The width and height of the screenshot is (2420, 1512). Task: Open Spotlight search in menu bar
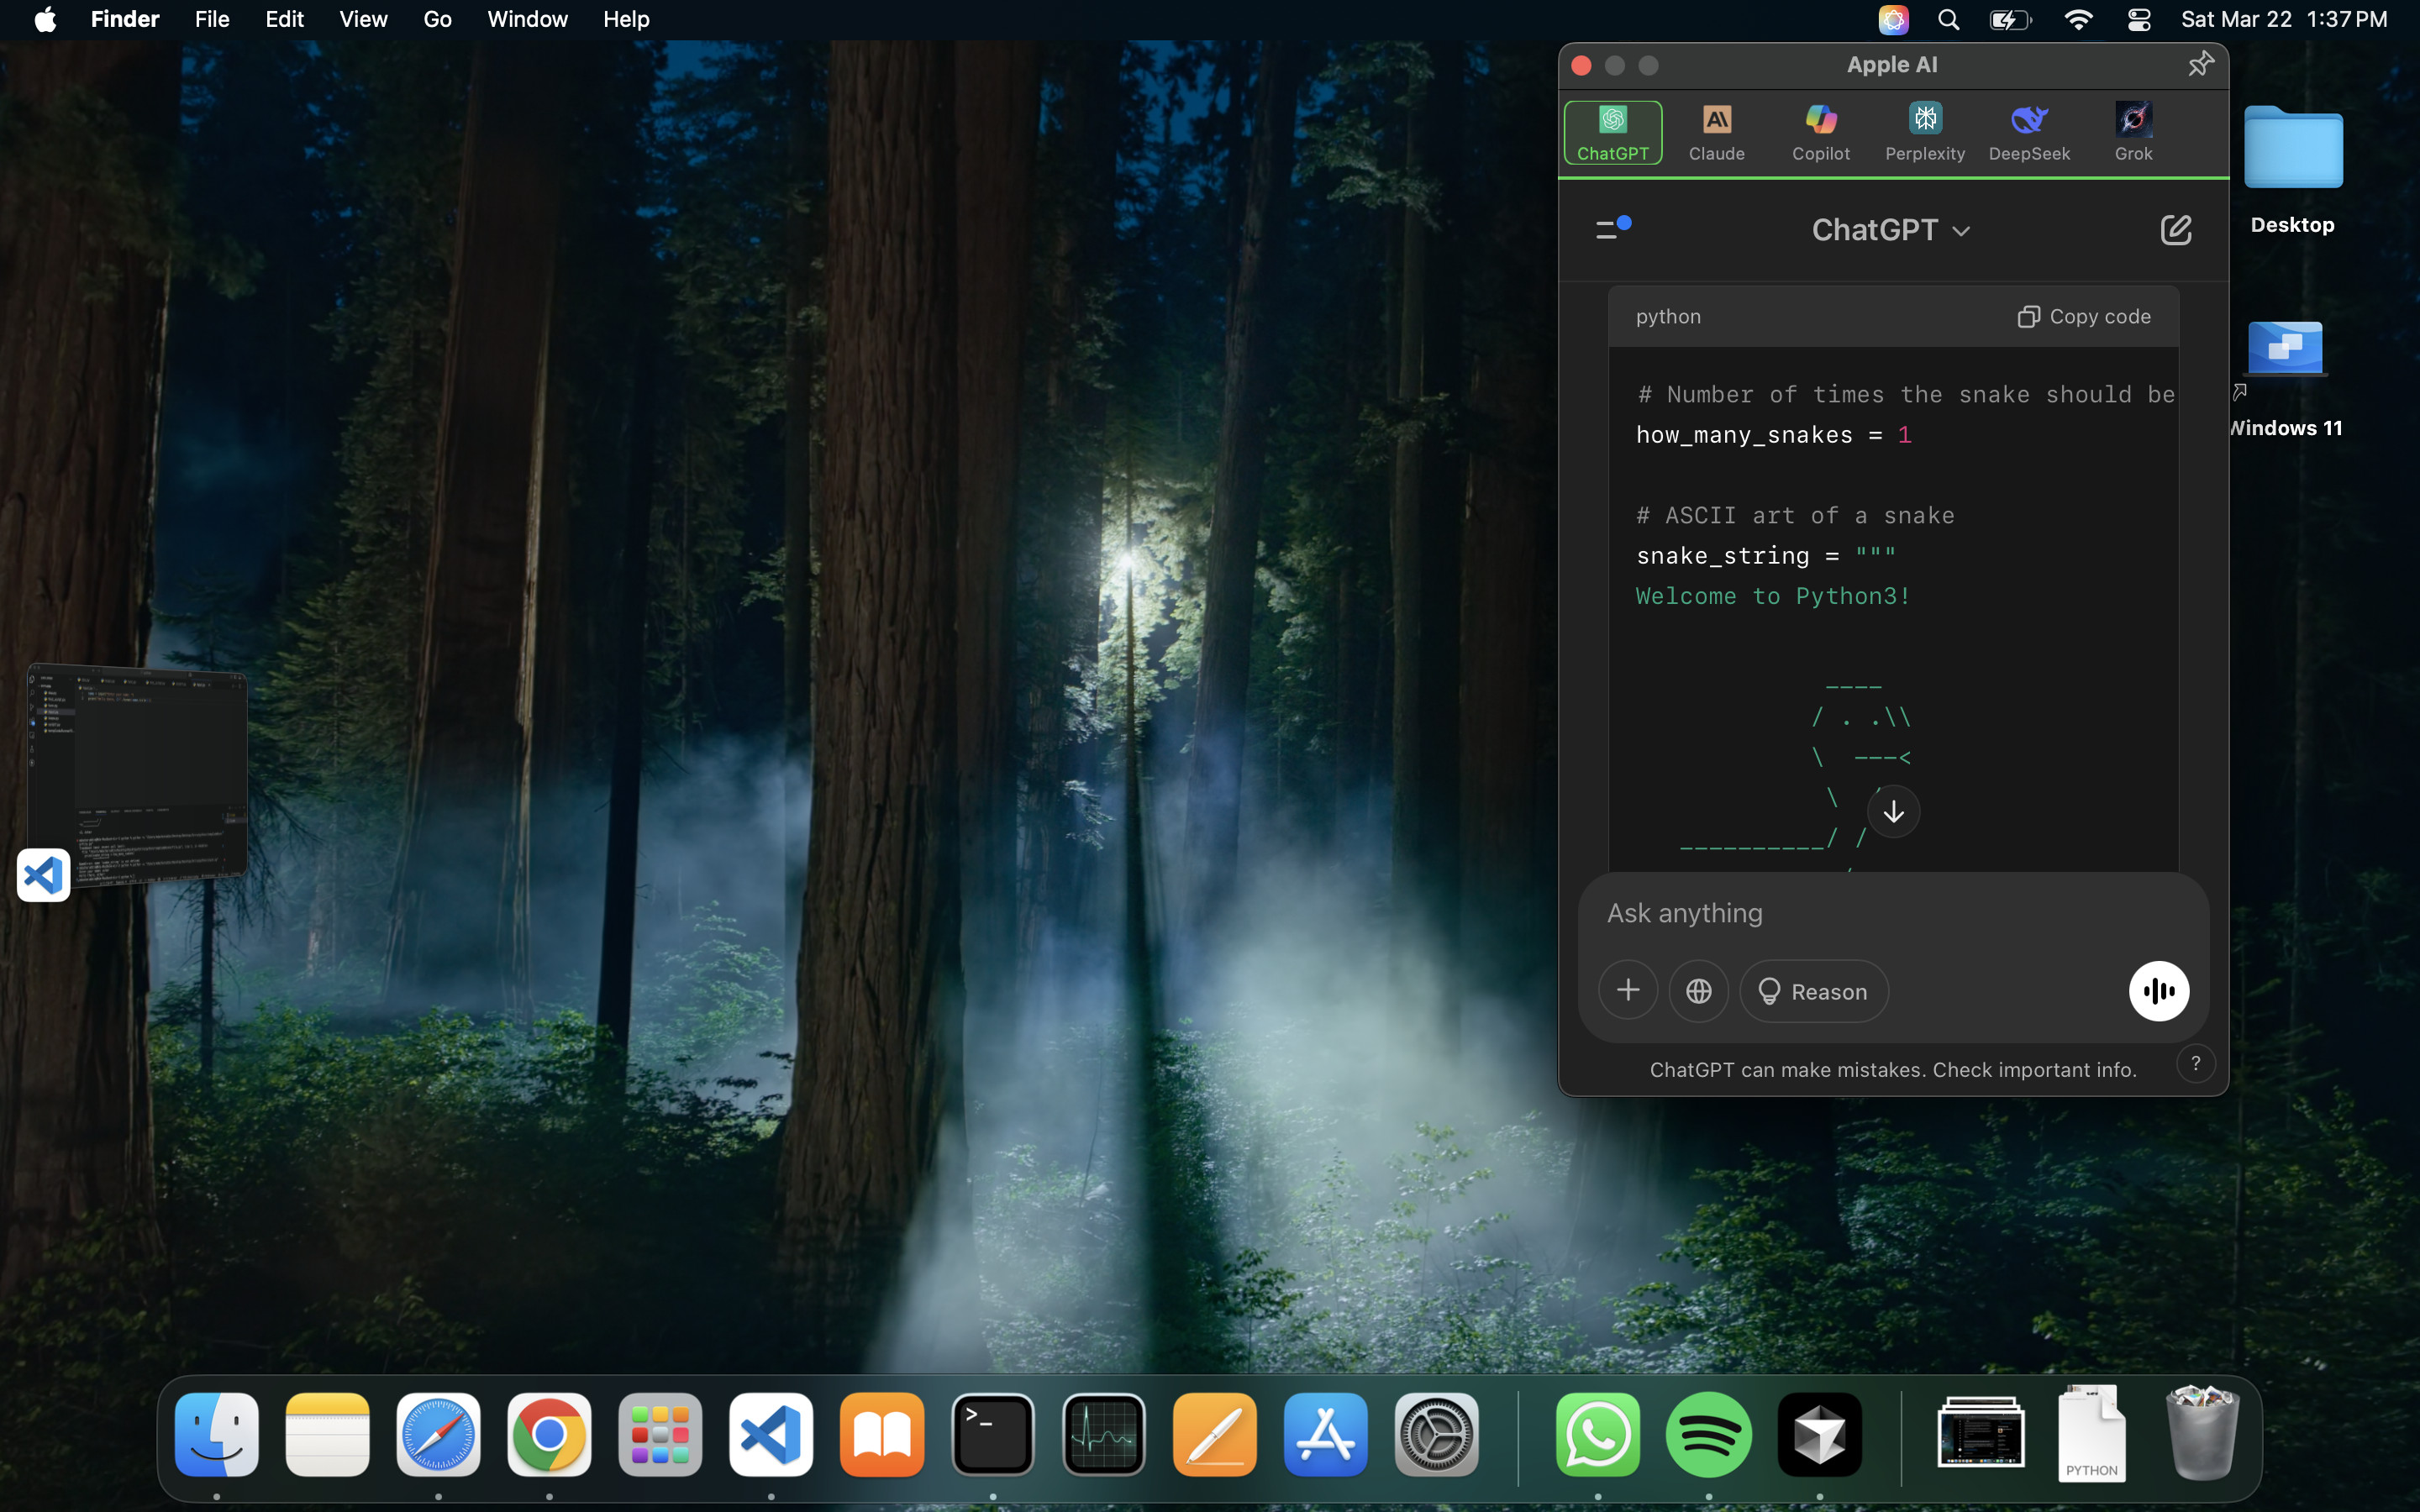[1947, 19]
